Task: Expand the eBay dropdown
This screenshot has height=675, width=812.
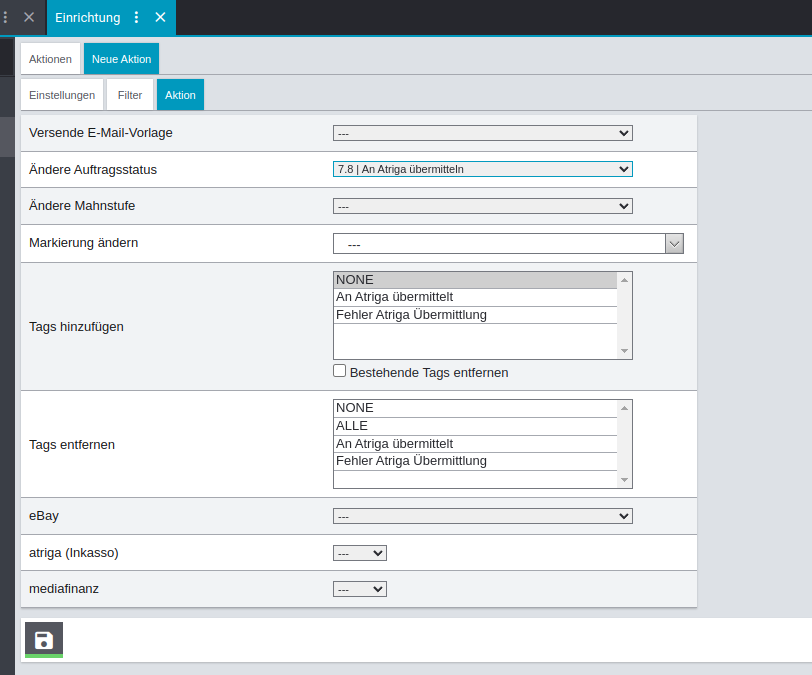Action: tap(483, 516)
